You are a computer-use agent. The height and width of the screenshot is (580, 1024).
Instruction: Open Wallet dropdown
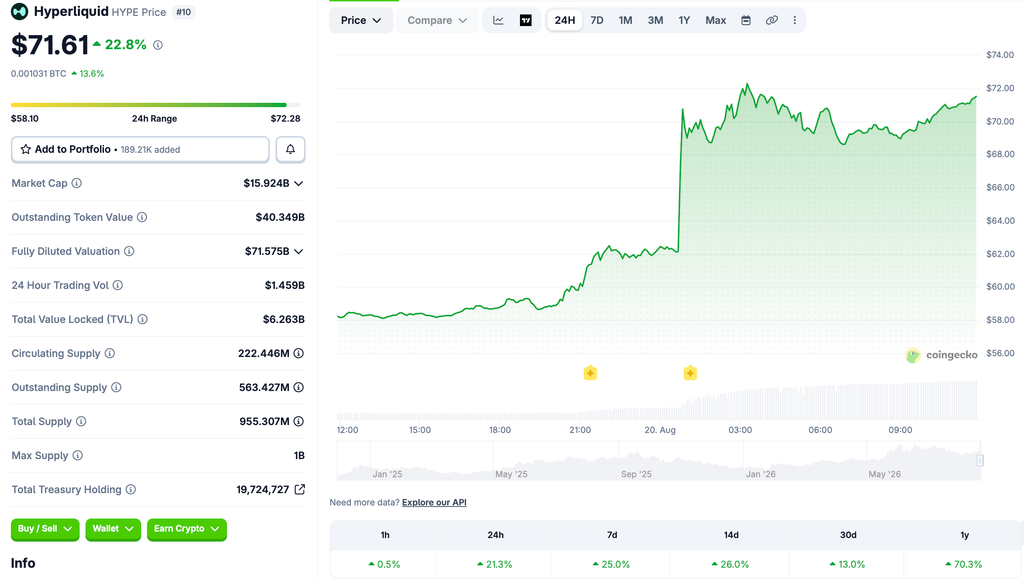tap(113, 529)
